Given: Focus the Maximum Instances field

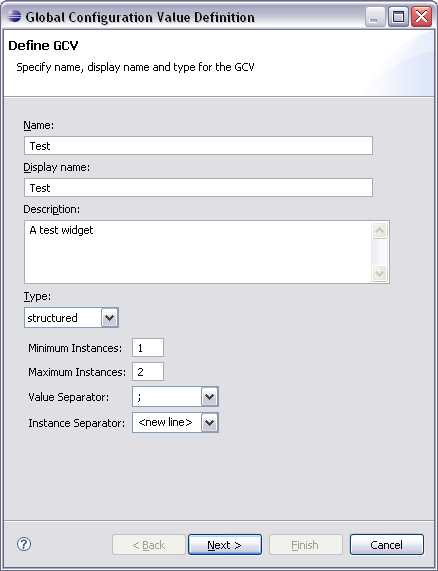Looking at the screenshot, I should pos(148,371).
